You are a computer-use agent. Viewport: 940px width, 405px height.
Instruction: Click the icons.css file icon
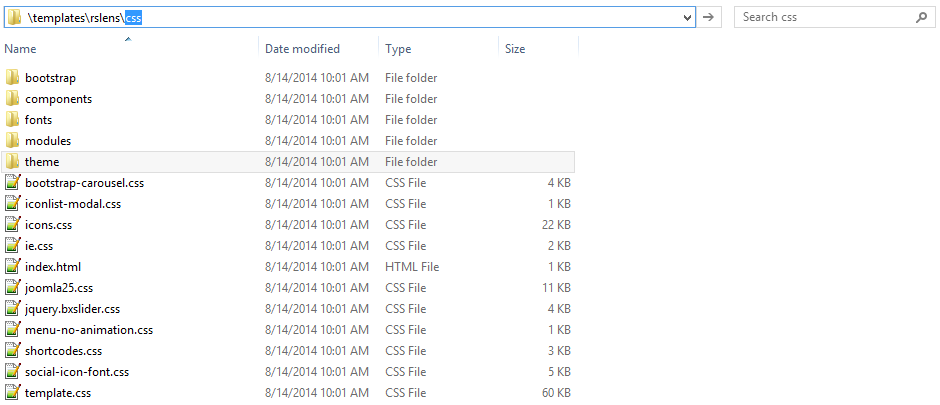[13, 225]
